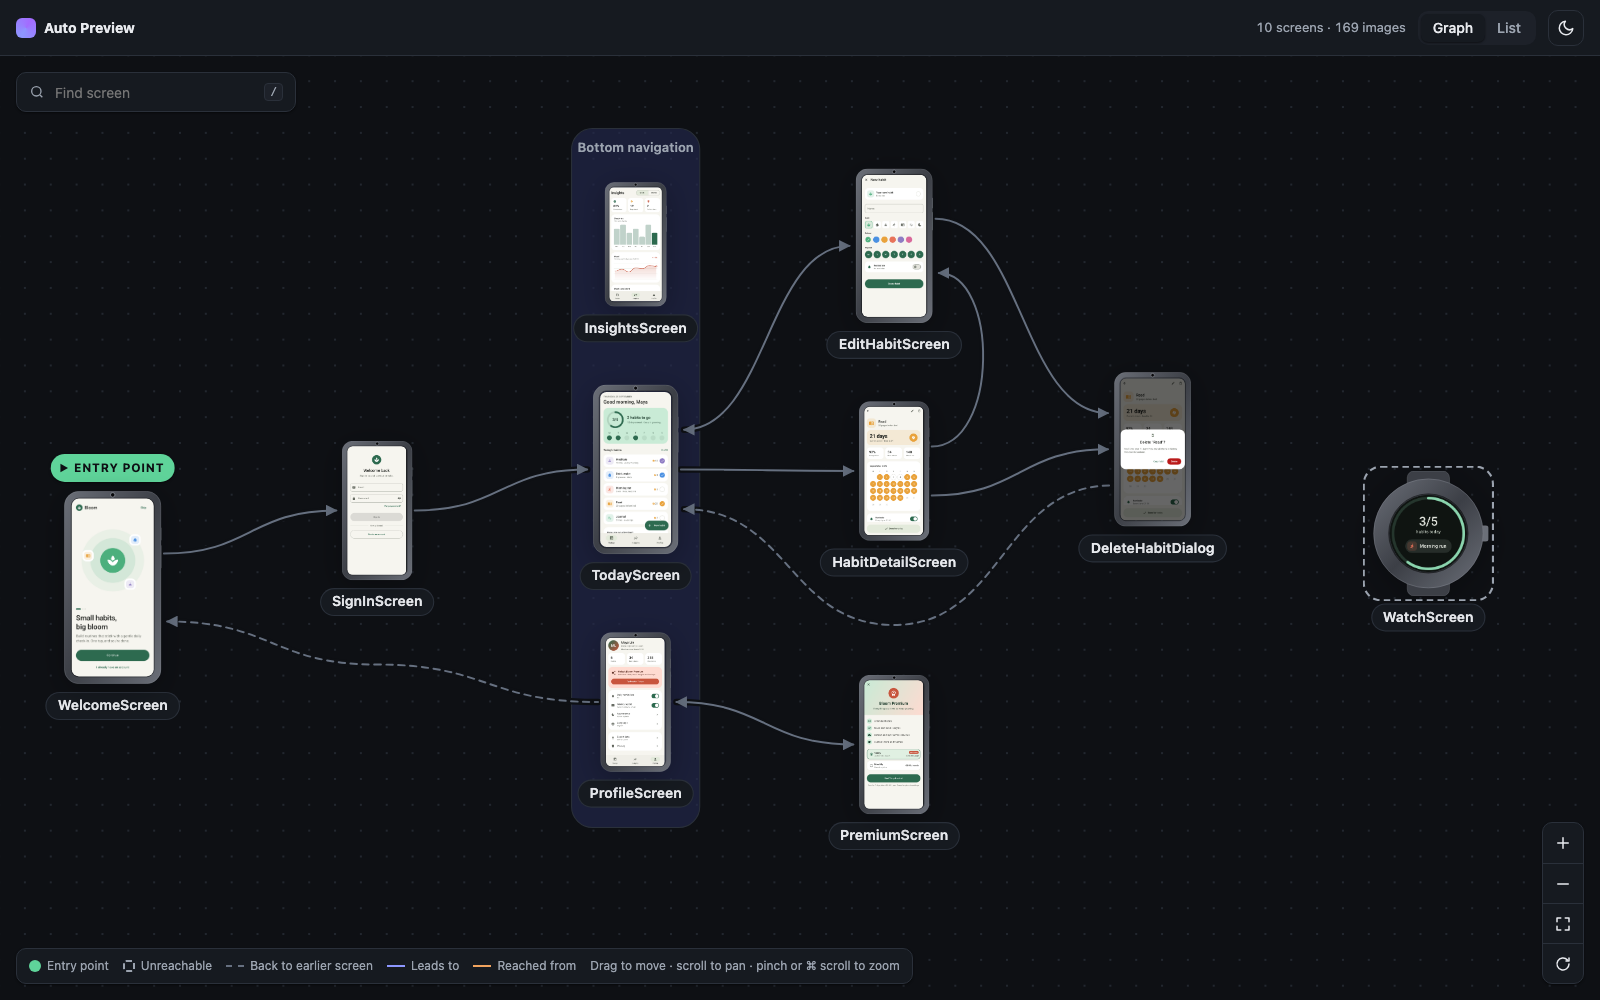Open the EditHabitScreen preview
1600x1000 pixels.
(x=894, y=246)
